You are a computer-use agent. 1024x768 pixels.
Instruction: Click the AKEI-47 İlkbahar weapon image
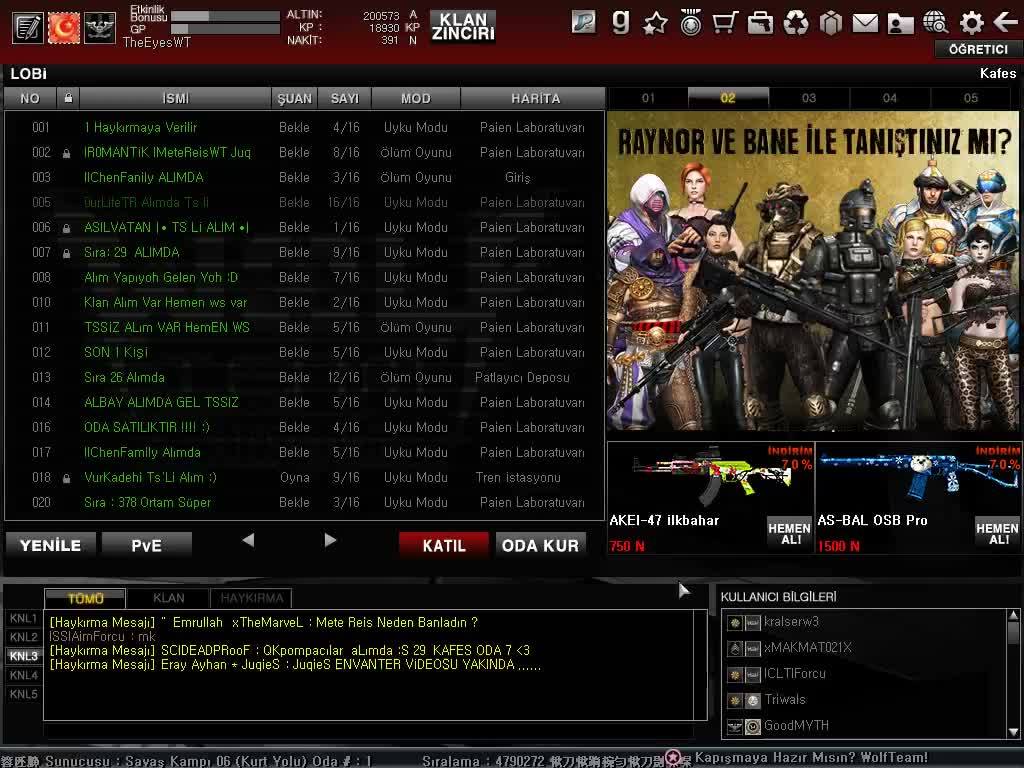(711, 475)
